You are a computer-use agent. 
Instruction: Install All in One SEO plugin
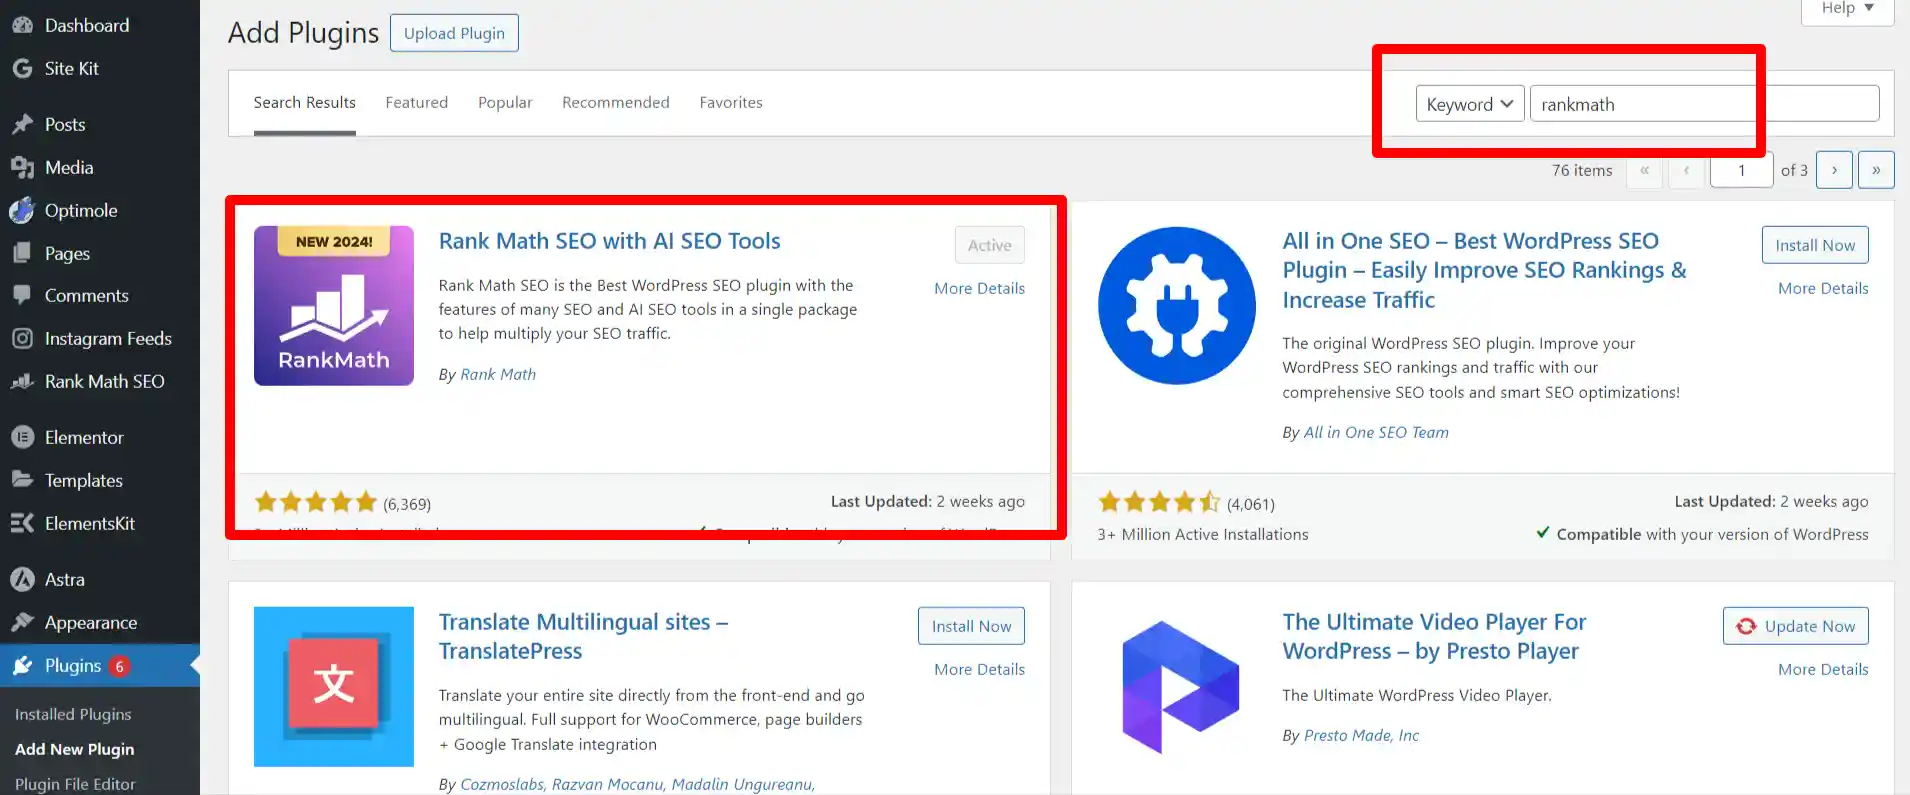point(1815,245)
